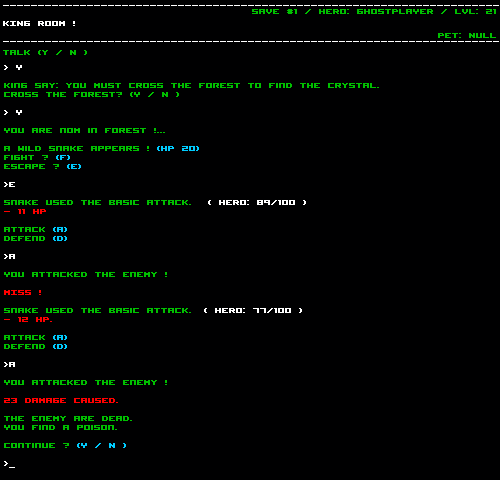Click the red 'Miss !' message

[x=23, y=292]
